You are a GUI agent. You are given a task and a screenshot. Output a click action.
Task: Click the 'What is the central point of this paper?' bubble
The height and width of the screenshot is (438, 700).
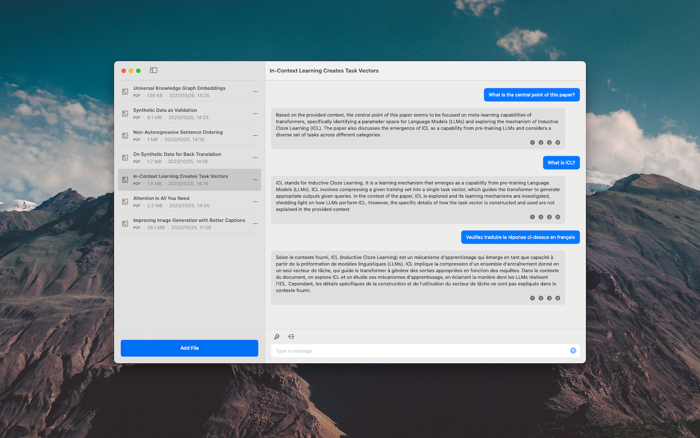pyautogui.click(x=532, y=95)
